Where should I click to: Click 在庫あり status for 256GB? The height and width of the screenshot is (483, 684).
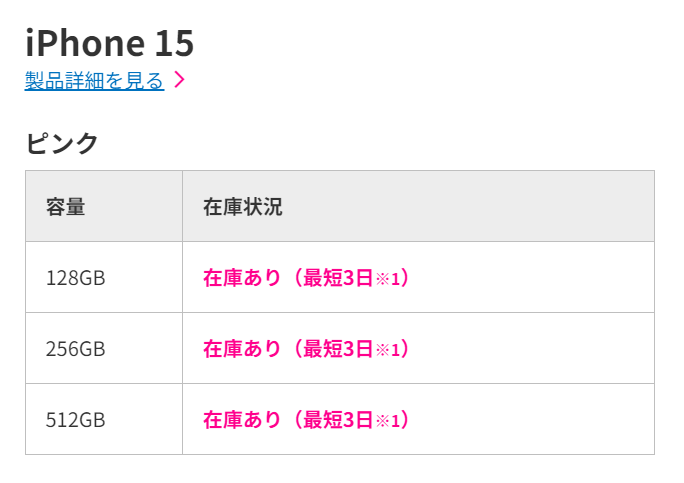(x=242, y=349)
